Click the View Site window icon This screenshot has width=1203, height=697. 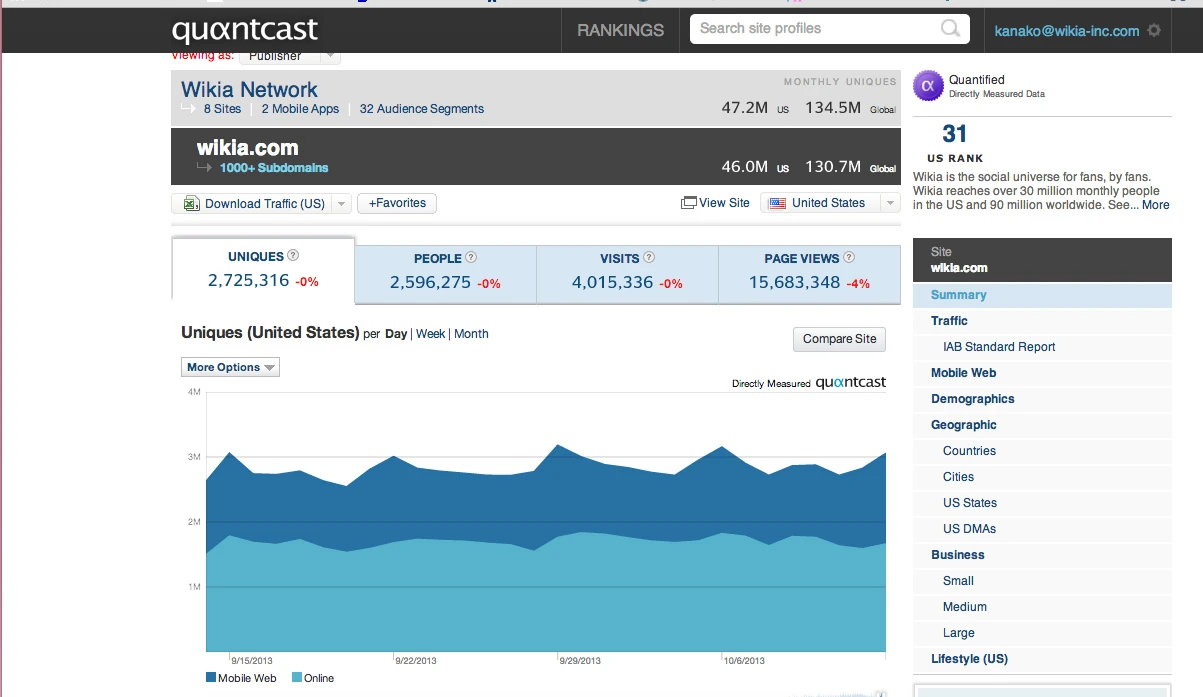tap(688, 203)
